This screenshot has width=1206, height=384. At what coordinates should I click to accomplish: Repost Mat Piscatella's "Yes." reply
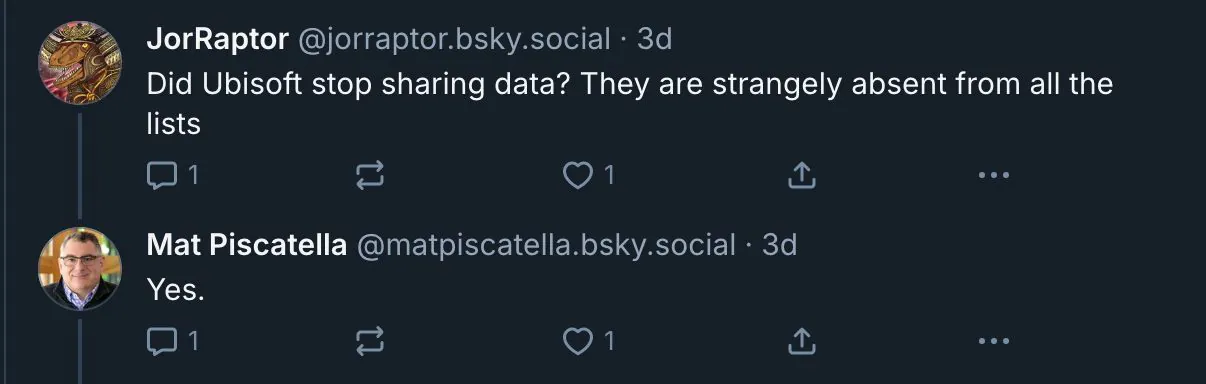pos(369,343)
